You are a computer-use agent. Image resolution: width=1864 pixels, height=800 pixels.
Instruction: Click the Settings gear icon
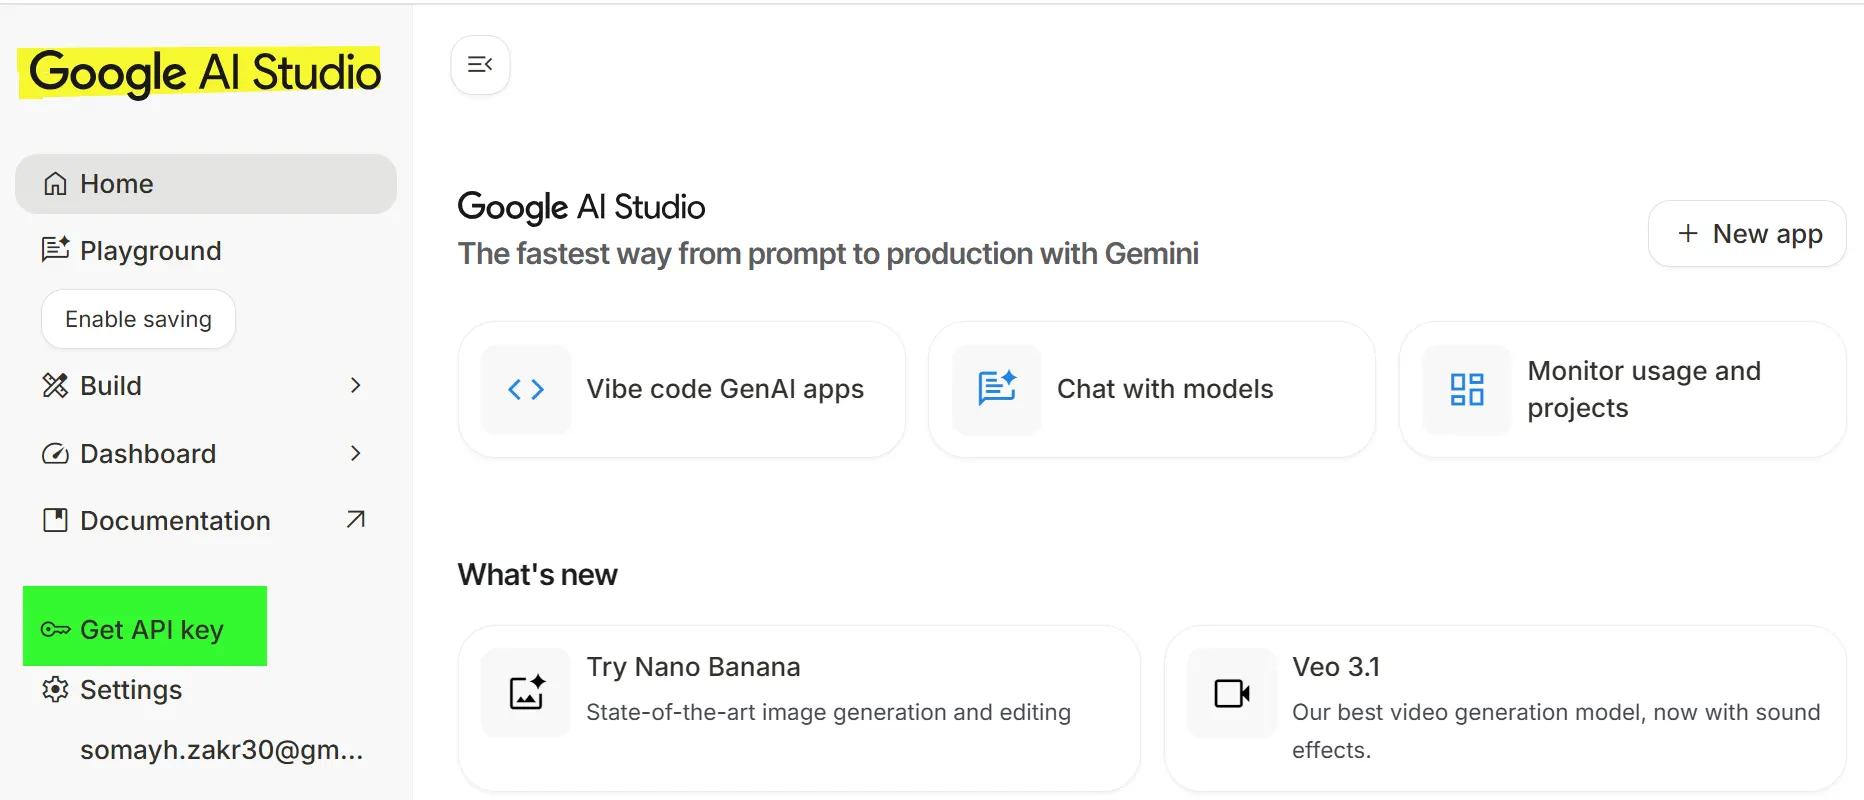[x=55, y=689]
